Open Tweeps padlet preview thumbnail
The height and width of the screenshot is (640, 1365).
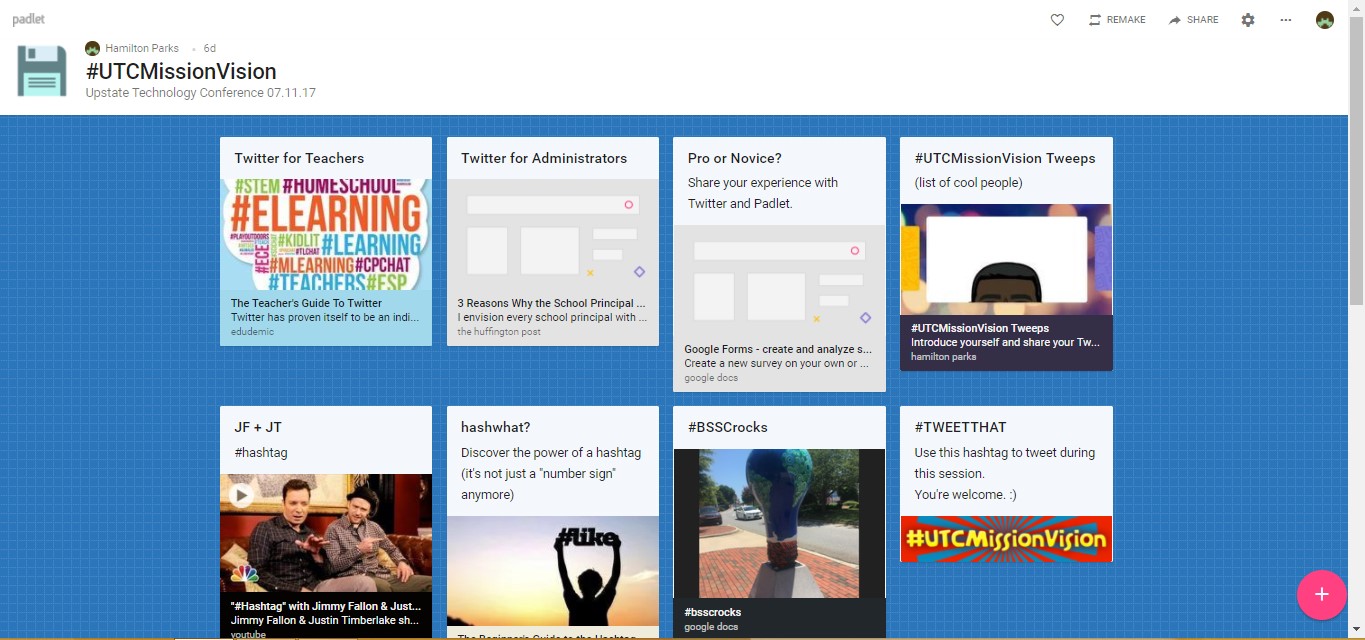click(1006, 260)
